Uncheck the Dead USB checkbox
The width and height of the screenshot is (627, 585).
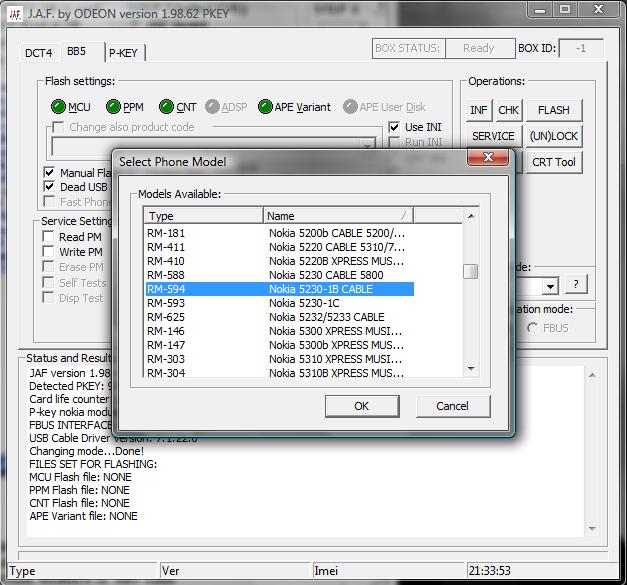(49, 187)
